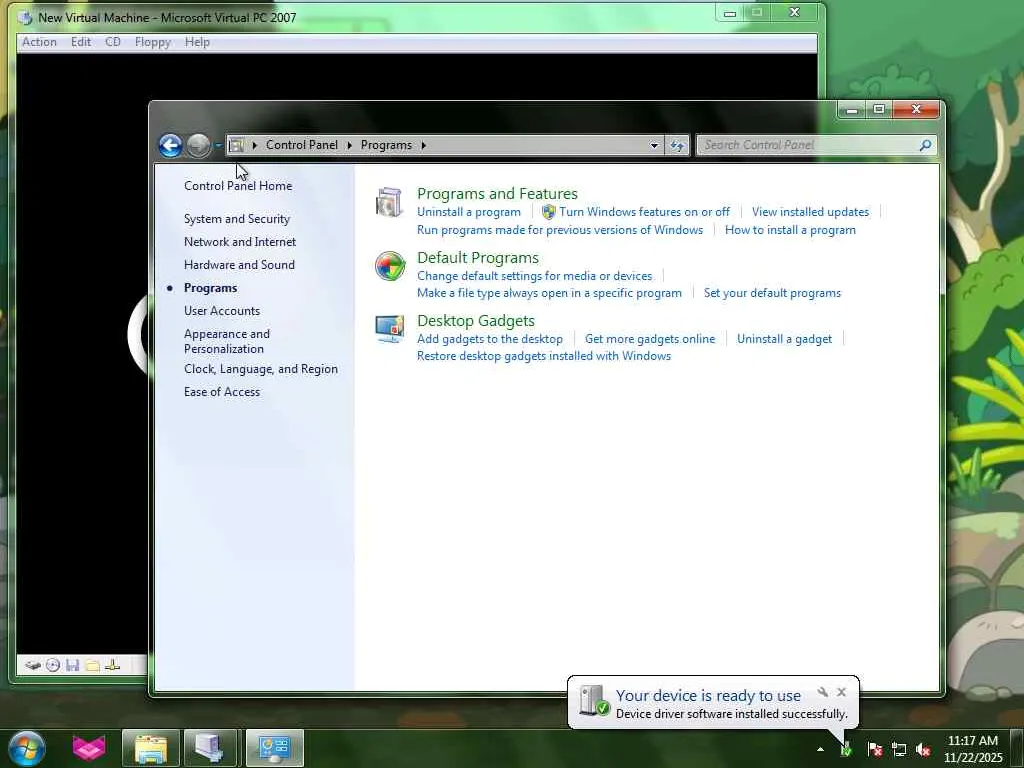Image resolution: width=1024 pixels, height=768 pixels.
Task: Click Change default settings for media or devices
Action: point(534,276)
